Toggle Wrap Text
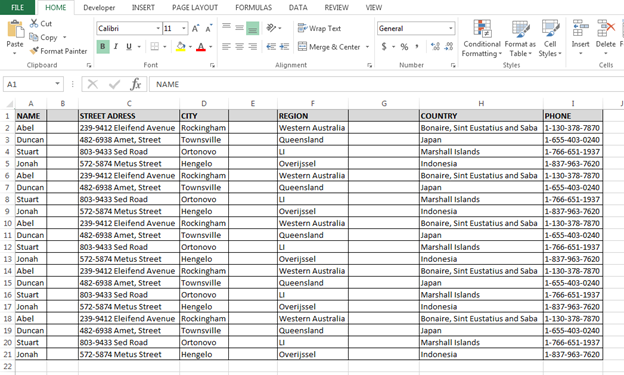The image size is (624, 375). click(320, 28)
